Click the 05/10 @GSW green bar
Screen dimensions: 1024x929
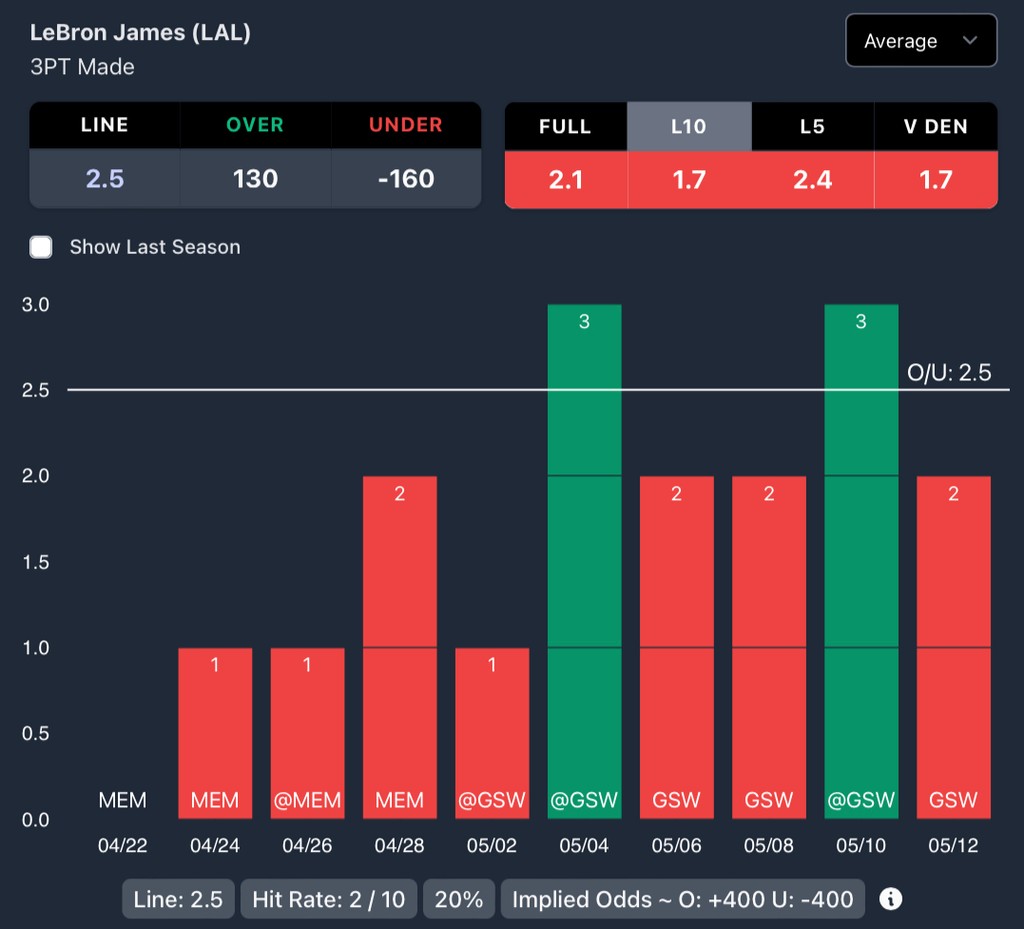861,561
